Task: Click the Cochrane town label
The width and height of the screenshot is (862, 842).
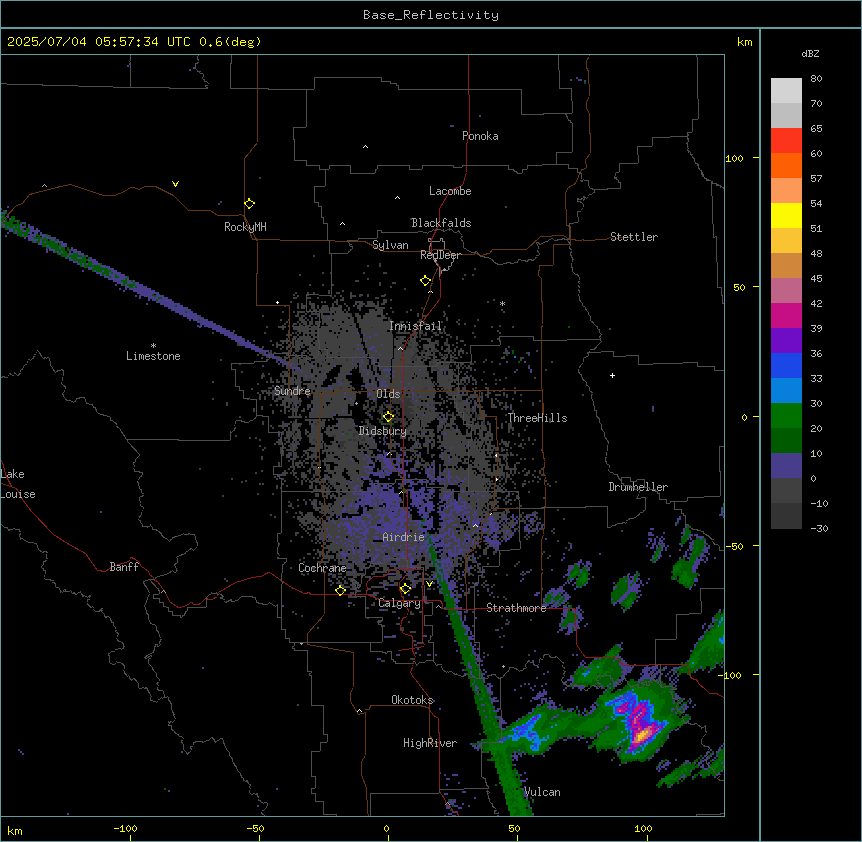Action: 322,568
